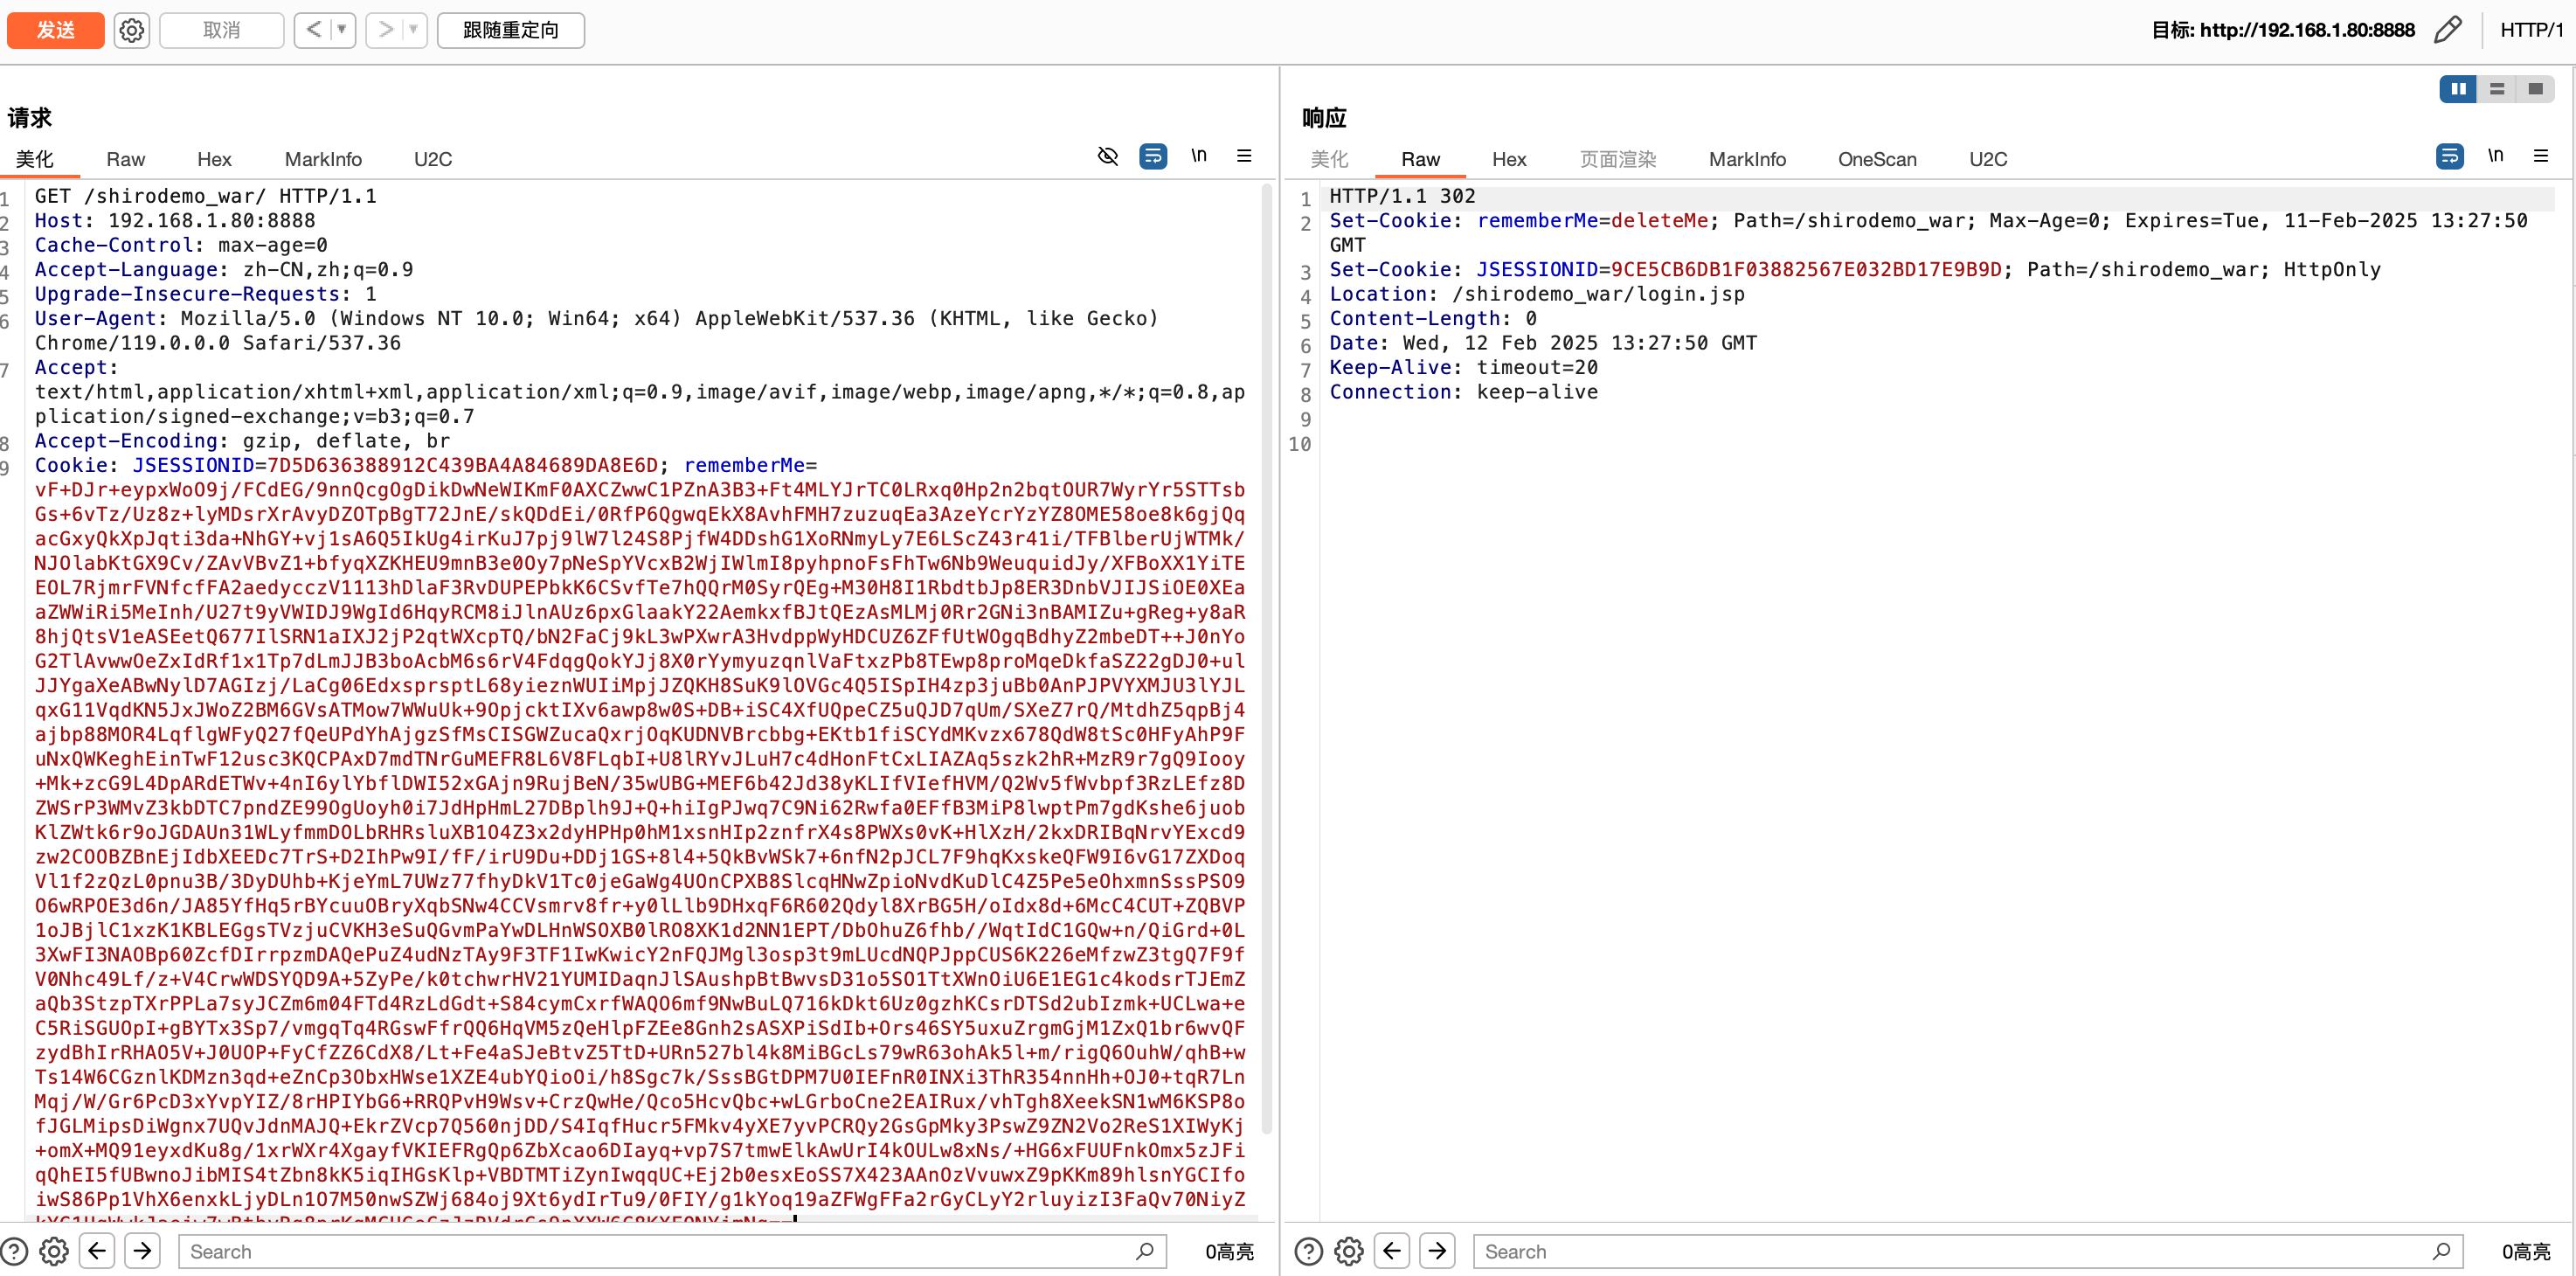The height and width of the screenshot is (1276, 2576).
Task: Toggle word wrap in request editor
Action: tap(1153, 156)
